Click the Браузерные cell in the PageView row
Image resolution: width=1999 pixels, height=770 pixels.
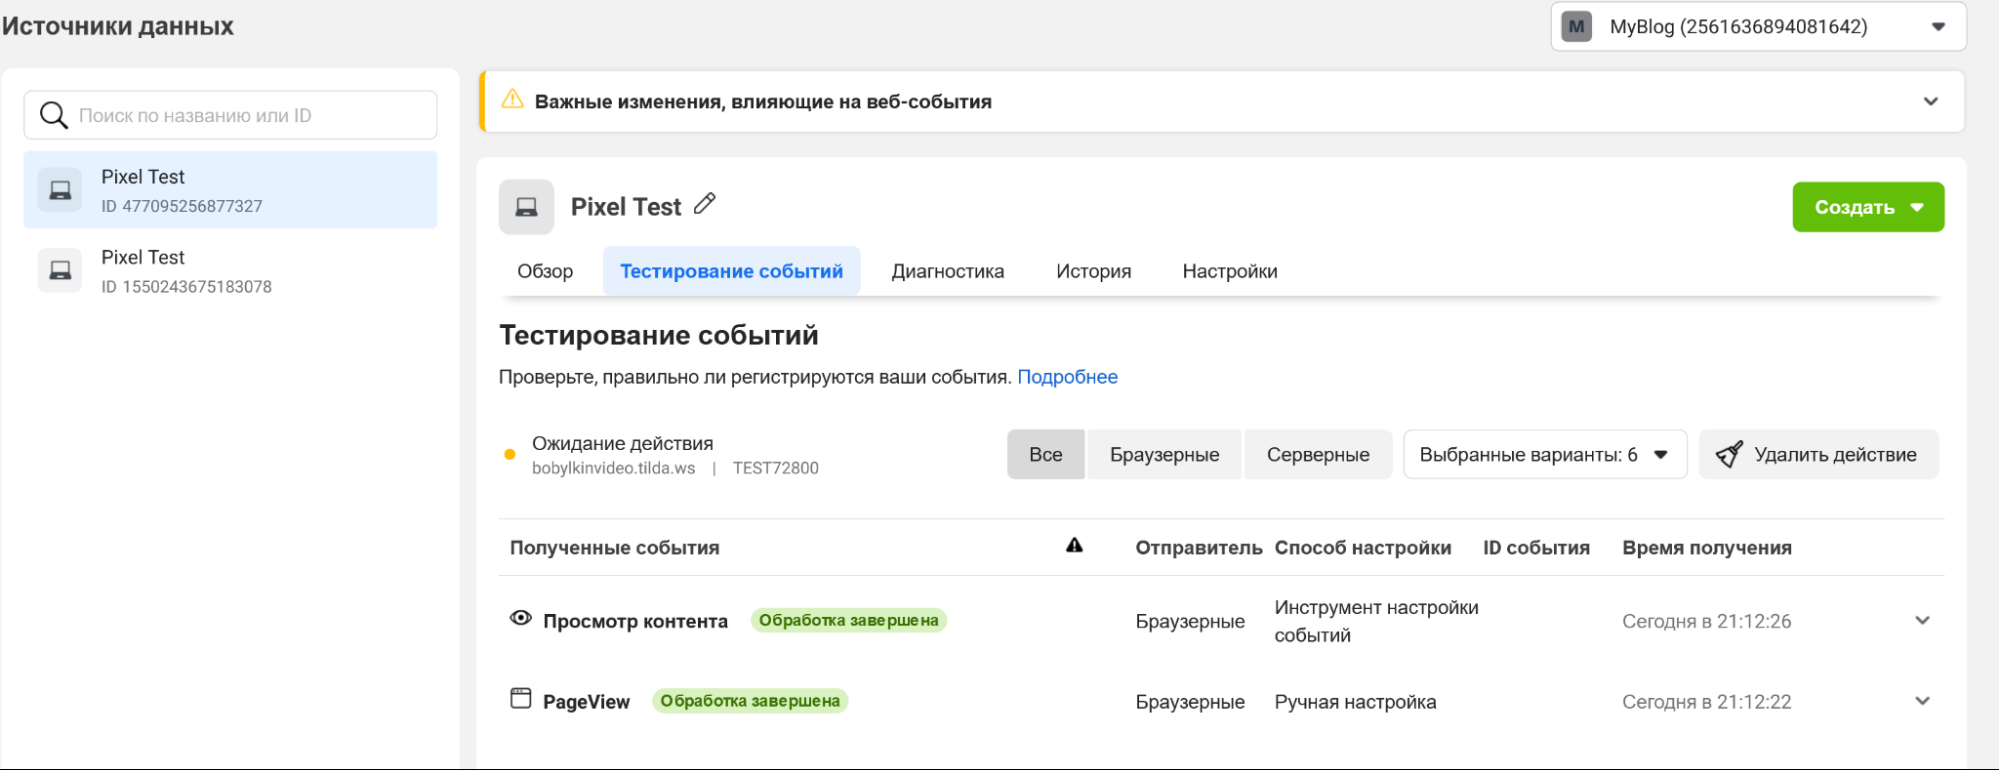pyautogui.click(x=1190, y=702)
